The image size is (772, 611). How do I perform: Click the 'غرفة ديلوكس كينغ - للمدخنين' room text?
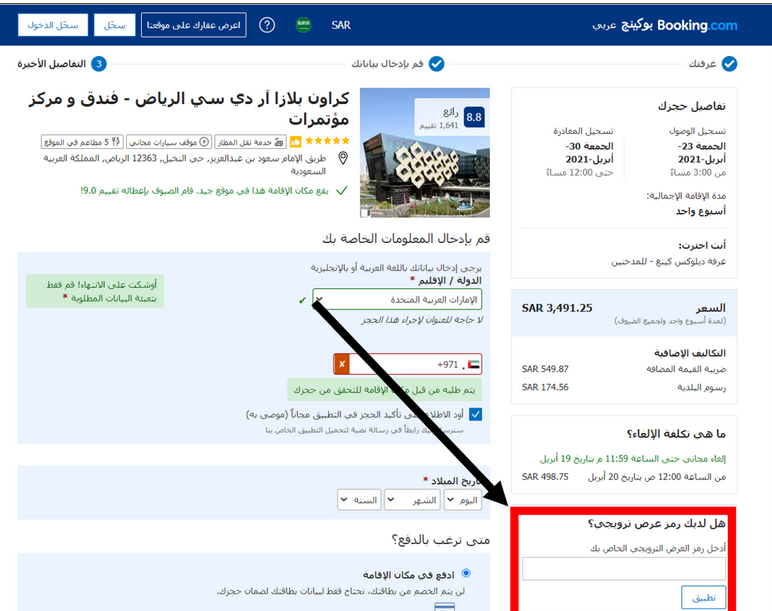(669, 261)
